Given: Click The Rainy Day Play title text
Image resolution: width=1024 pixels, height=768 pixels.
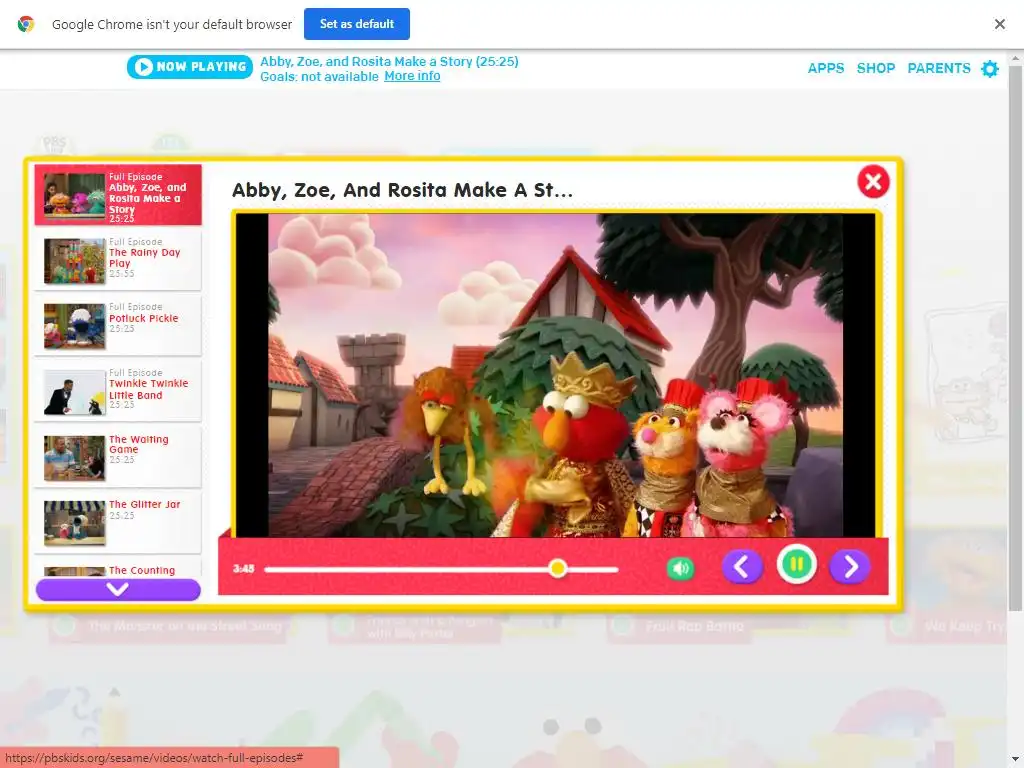Looking at the screenshot, I should [144, 258].
